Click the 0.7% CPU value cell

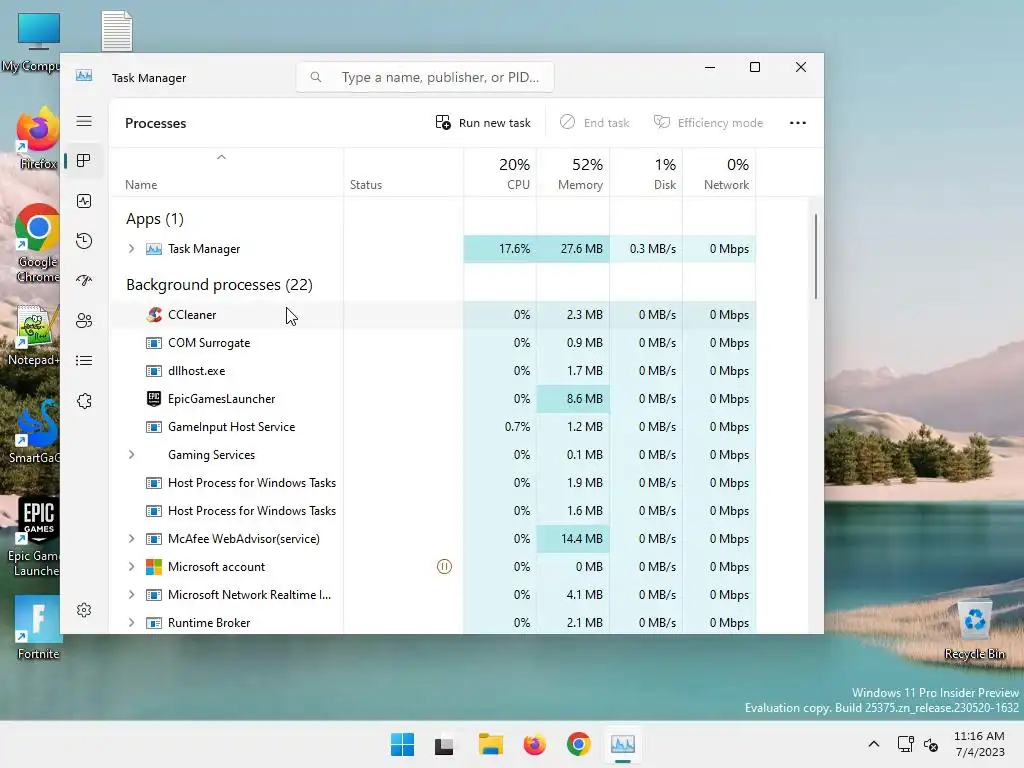[x=500, y=427]
